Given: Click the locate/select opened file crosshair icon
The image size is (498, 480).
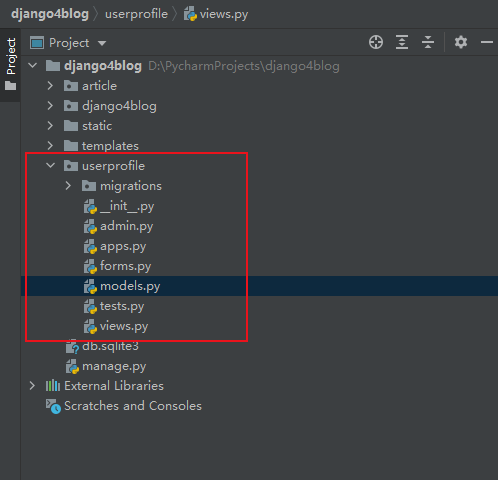Looking at the screenshot, I should click(376, 42).
